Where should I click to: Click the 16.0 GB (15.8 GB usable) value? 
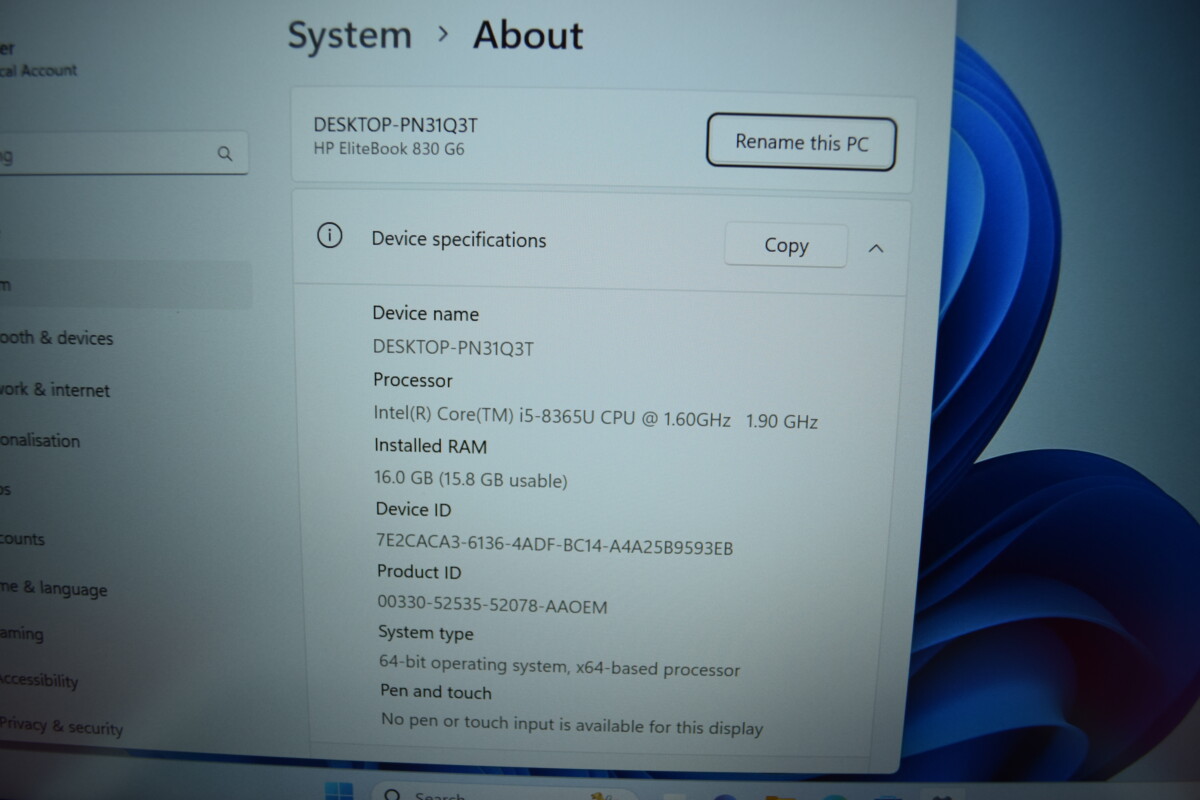[x=471, y=480]
